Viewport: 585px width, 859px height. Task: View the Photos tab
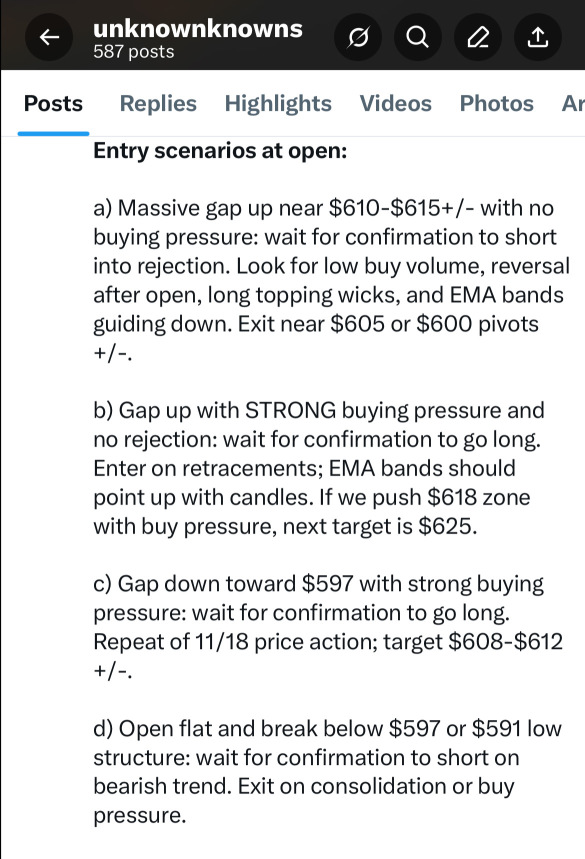click(x=496, y=103)
